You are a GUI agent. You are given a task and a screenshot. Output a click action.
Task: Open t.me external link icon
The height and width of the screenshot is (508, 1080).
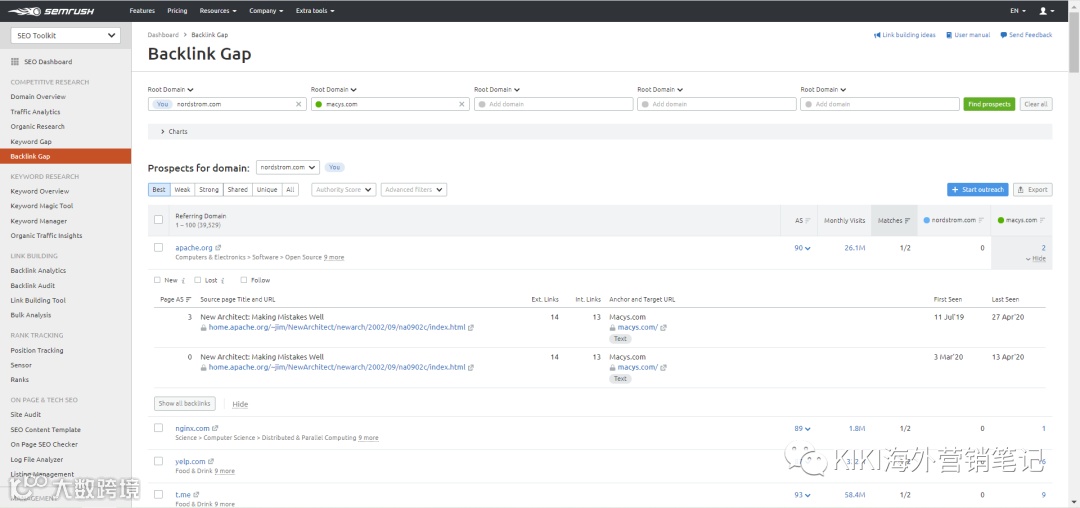[x=196, y=494]
